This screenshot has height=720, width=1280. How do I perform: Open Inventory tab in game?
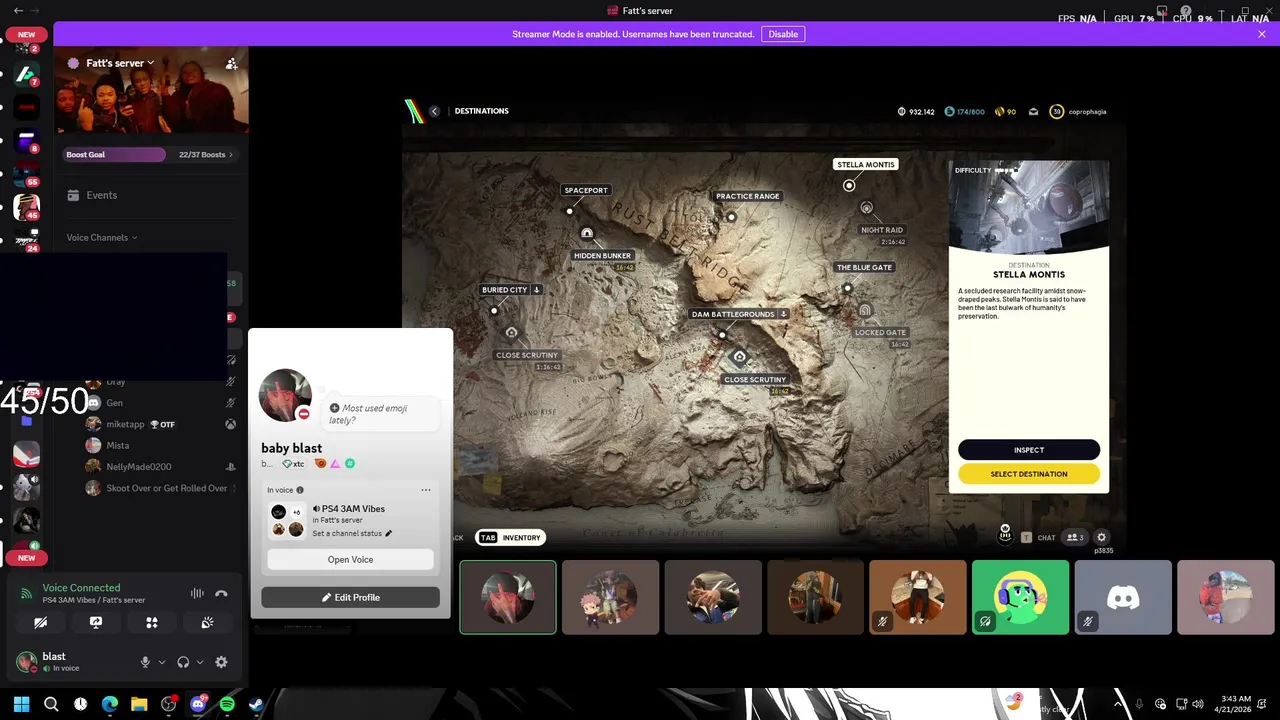pos(510,538)
